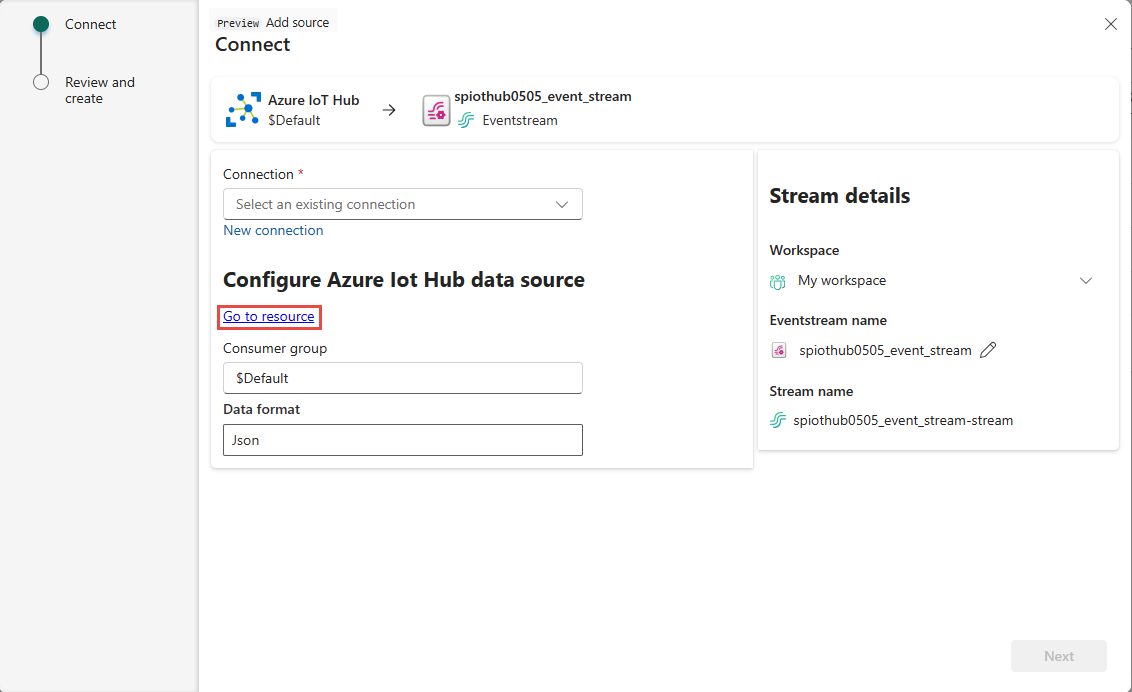Click the My workspace label
The height and width of the screenshot is (692, 1132).
(842, 281)
